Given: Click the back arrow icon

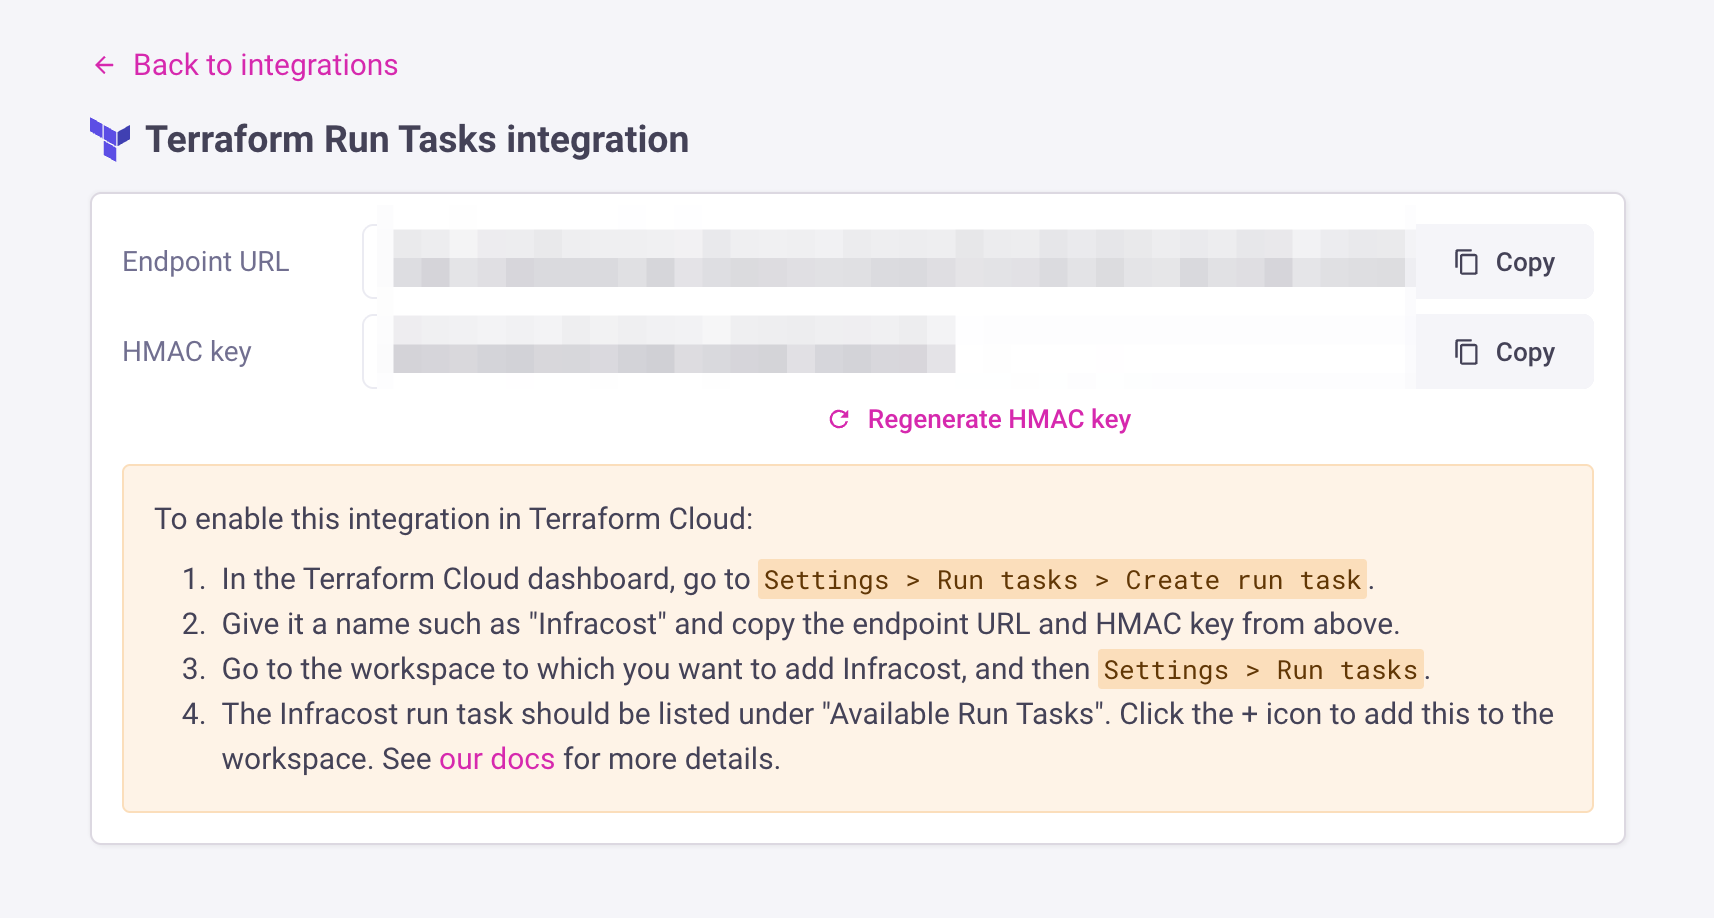Looking at the screenshot, I should (x=104, y=66).
